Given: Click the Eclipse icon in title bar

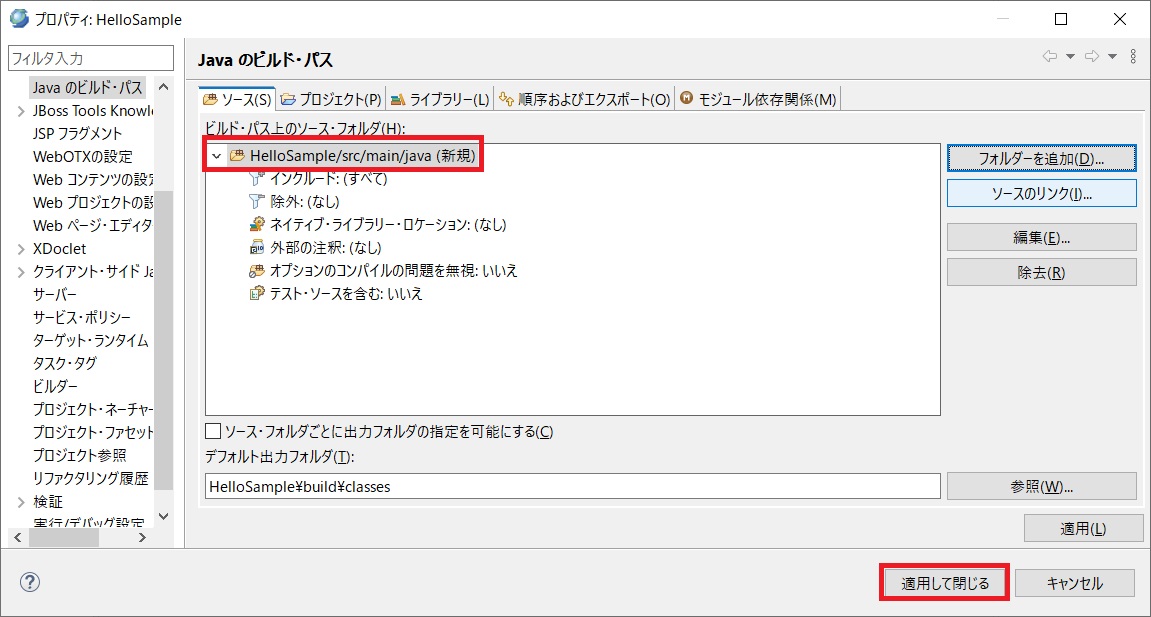Looking at the screenshot, I should pyautogui.click(x=19, y=18).
